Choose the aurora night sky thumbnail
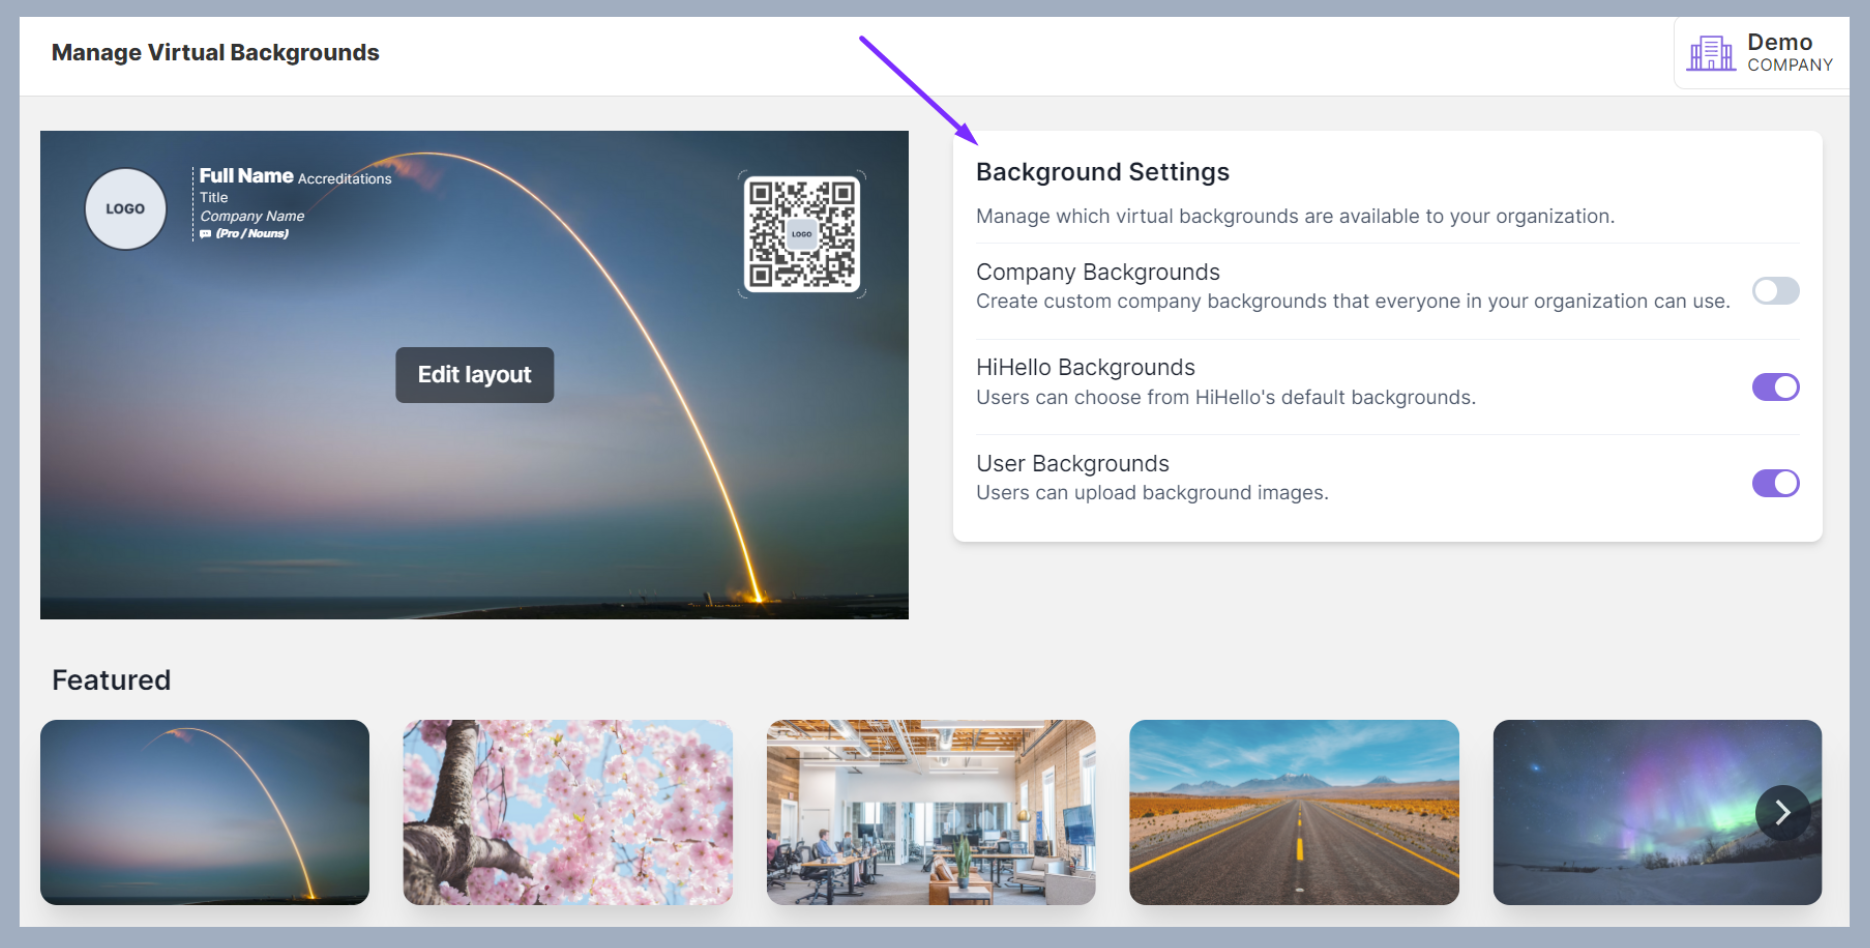This screenshot has height=948, width=1870. tap(1657, 812)
